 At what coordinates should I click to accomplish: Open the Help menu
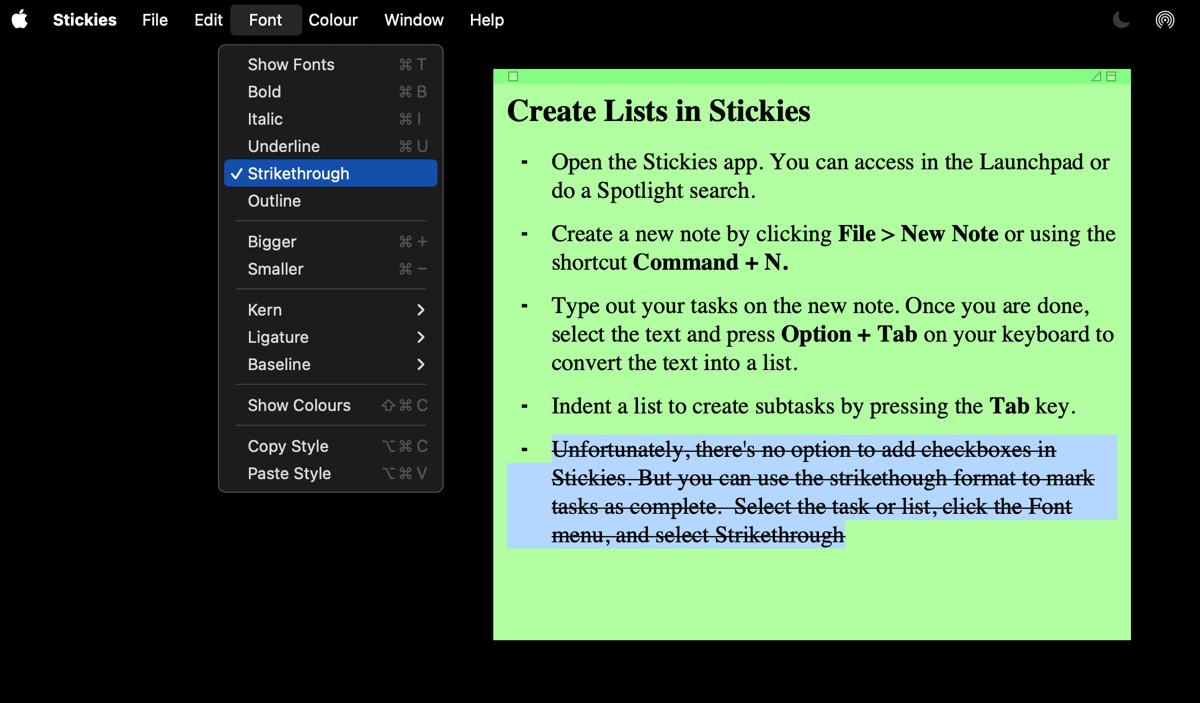click(487, 19)
